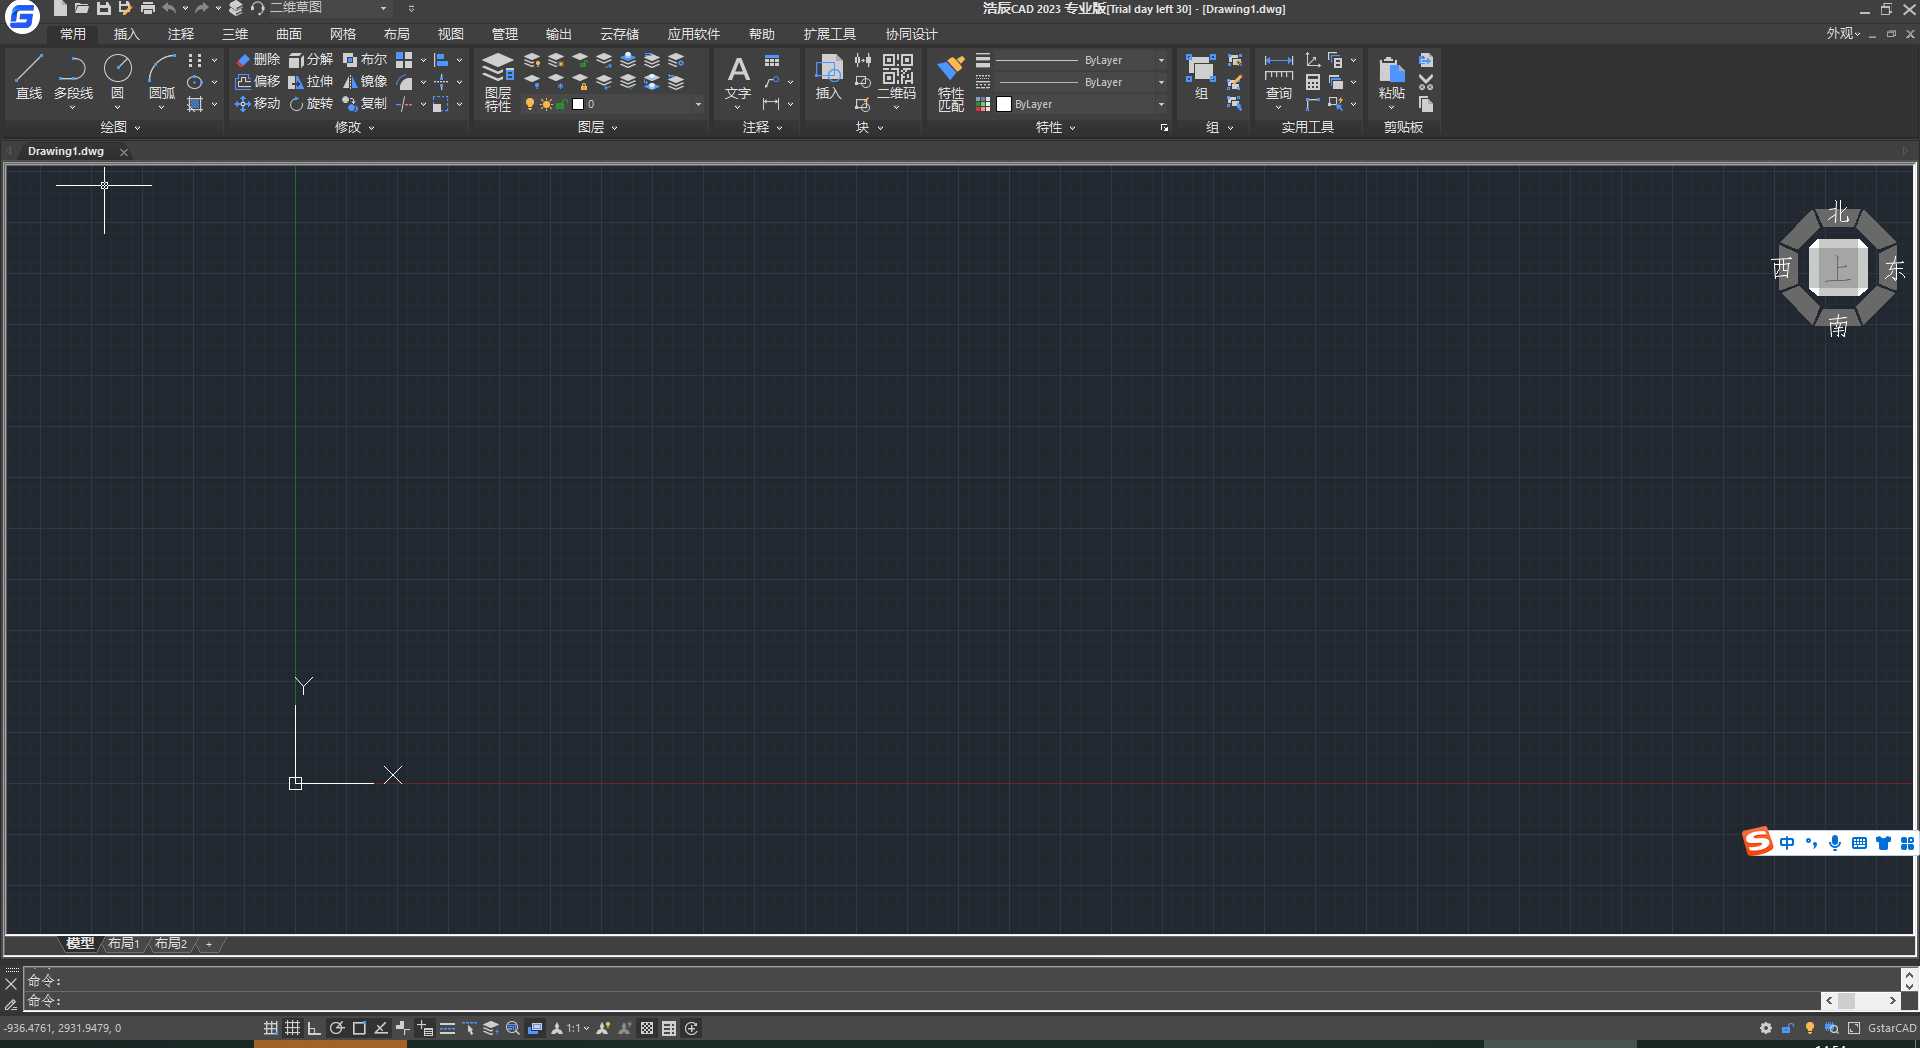Select the Arc (圆弧) tool

(x=162, y=77)
